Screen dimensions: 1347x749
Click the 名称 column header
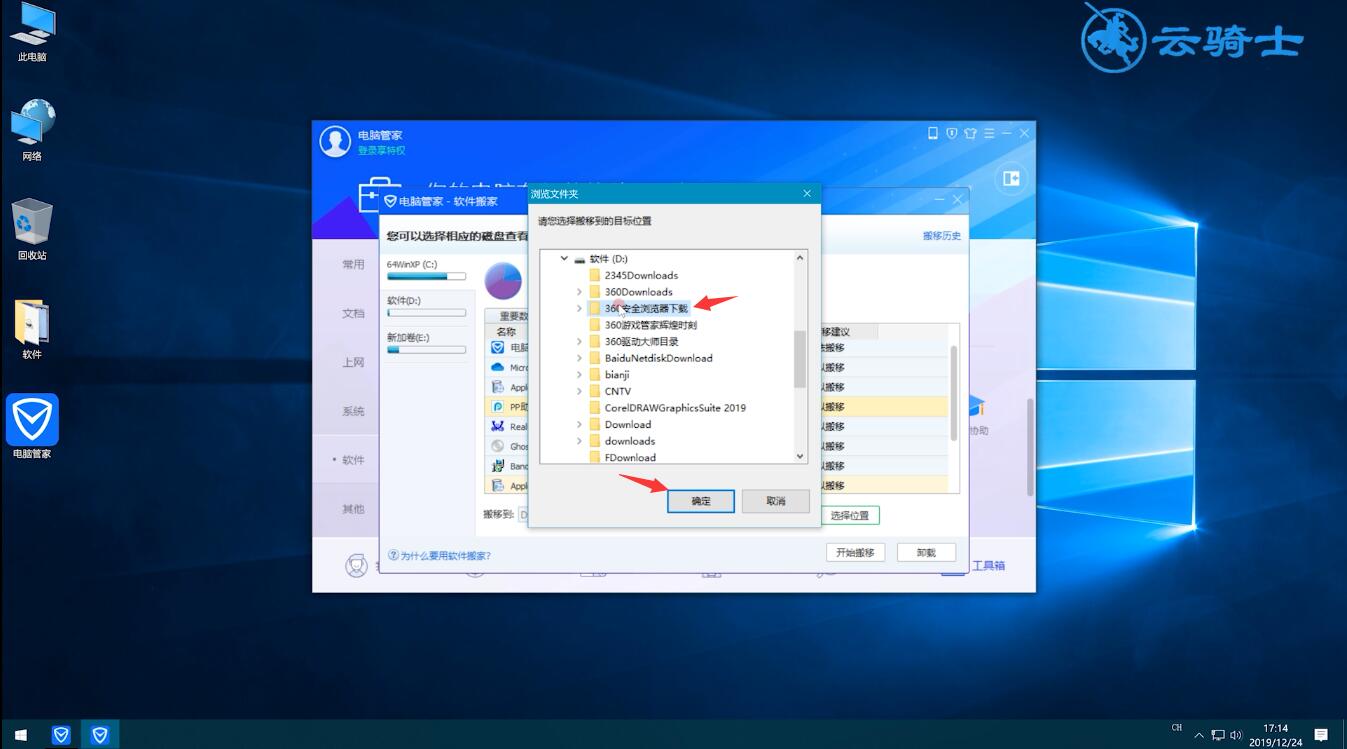click(x=506, y=331)
